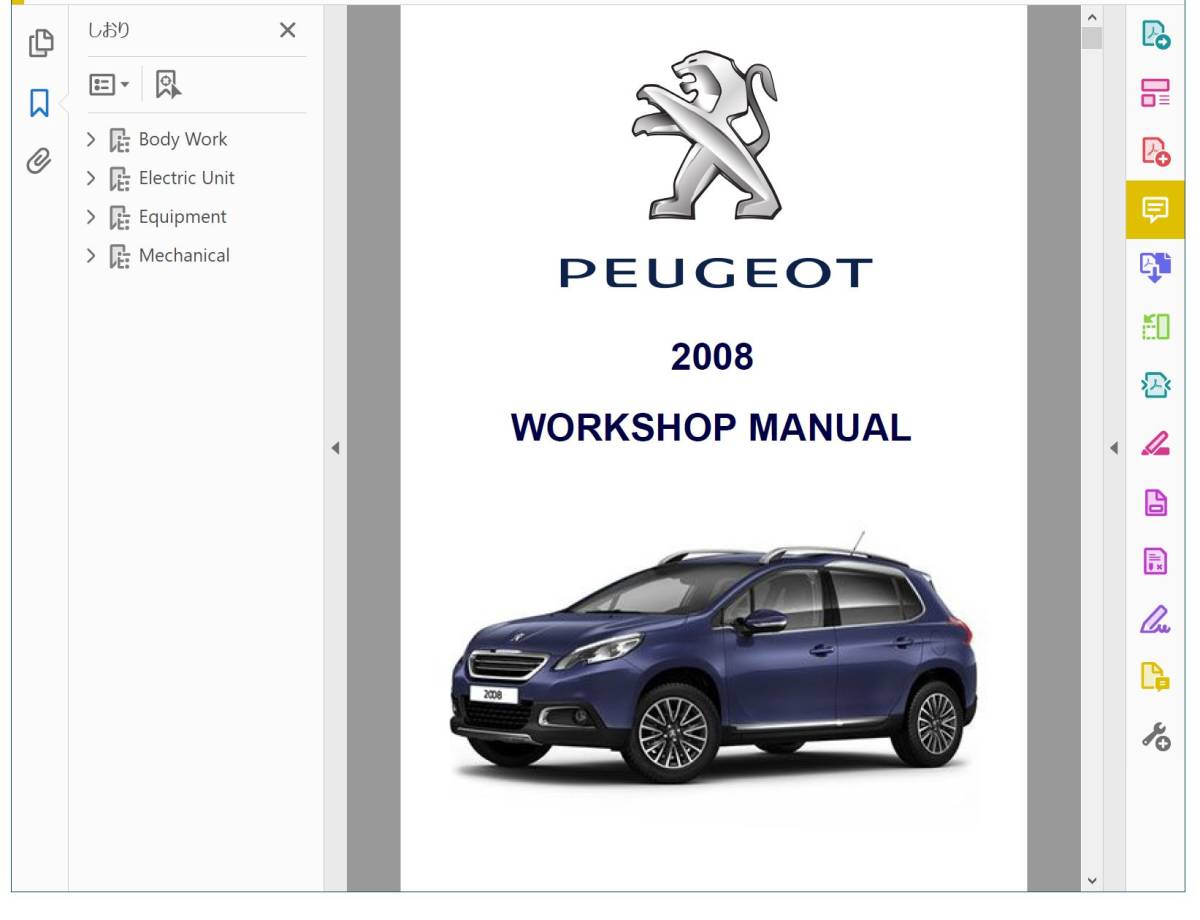Open the Organize Pages tool

pos(1156,93)
